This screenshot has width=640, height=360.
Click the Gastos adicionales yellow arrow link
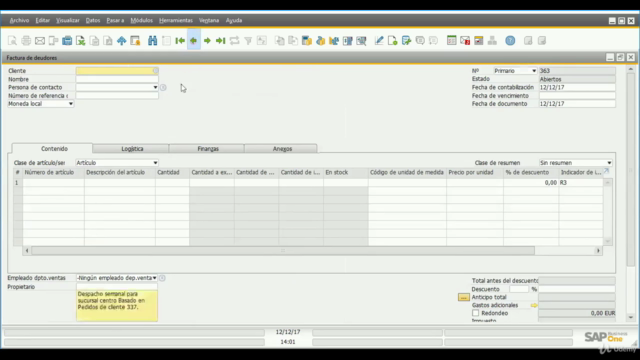click(534, 305)
